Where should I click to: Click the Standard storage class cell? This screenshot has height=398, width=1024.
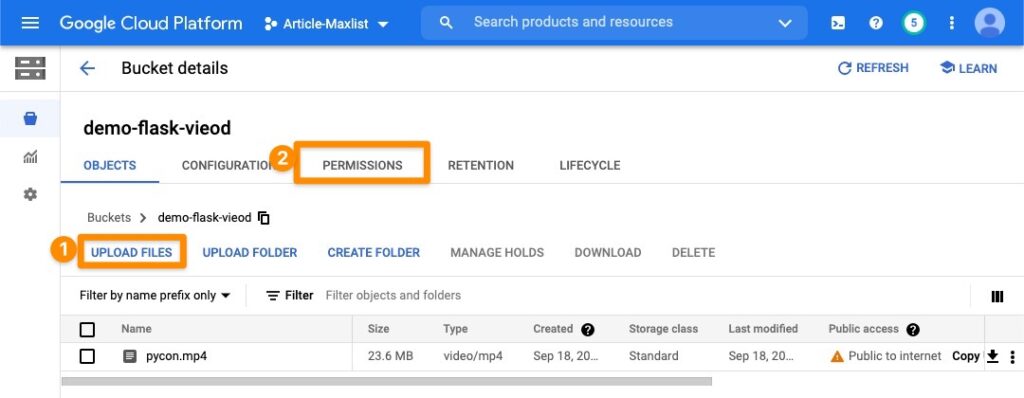pyautogui.click(x=653, y=356)
